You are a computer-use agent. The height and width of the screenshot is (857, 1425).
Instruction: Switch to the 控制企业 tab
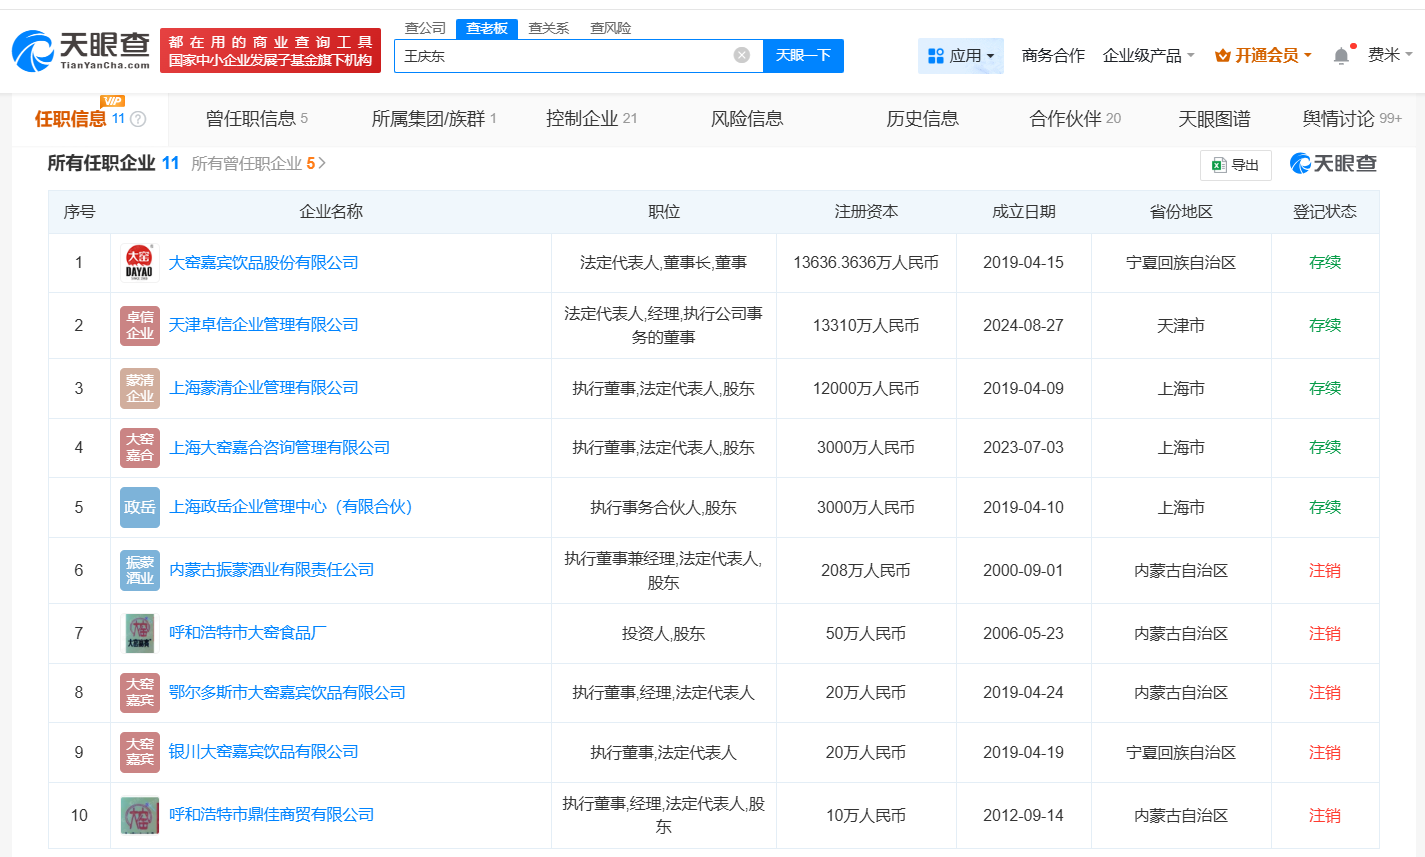[590, 119]
